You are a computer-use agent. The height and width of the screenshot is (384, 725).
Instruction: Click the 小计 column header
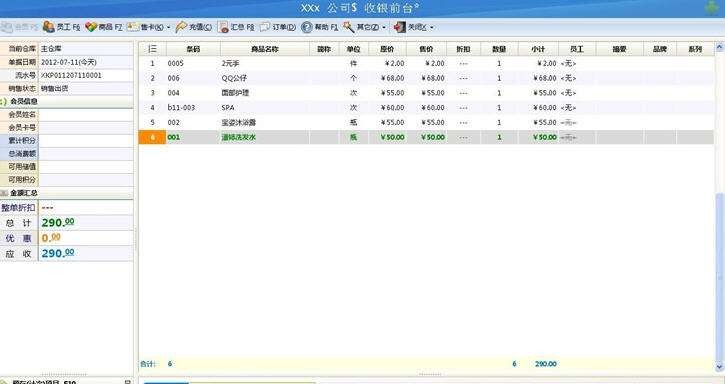coord(538,49)
